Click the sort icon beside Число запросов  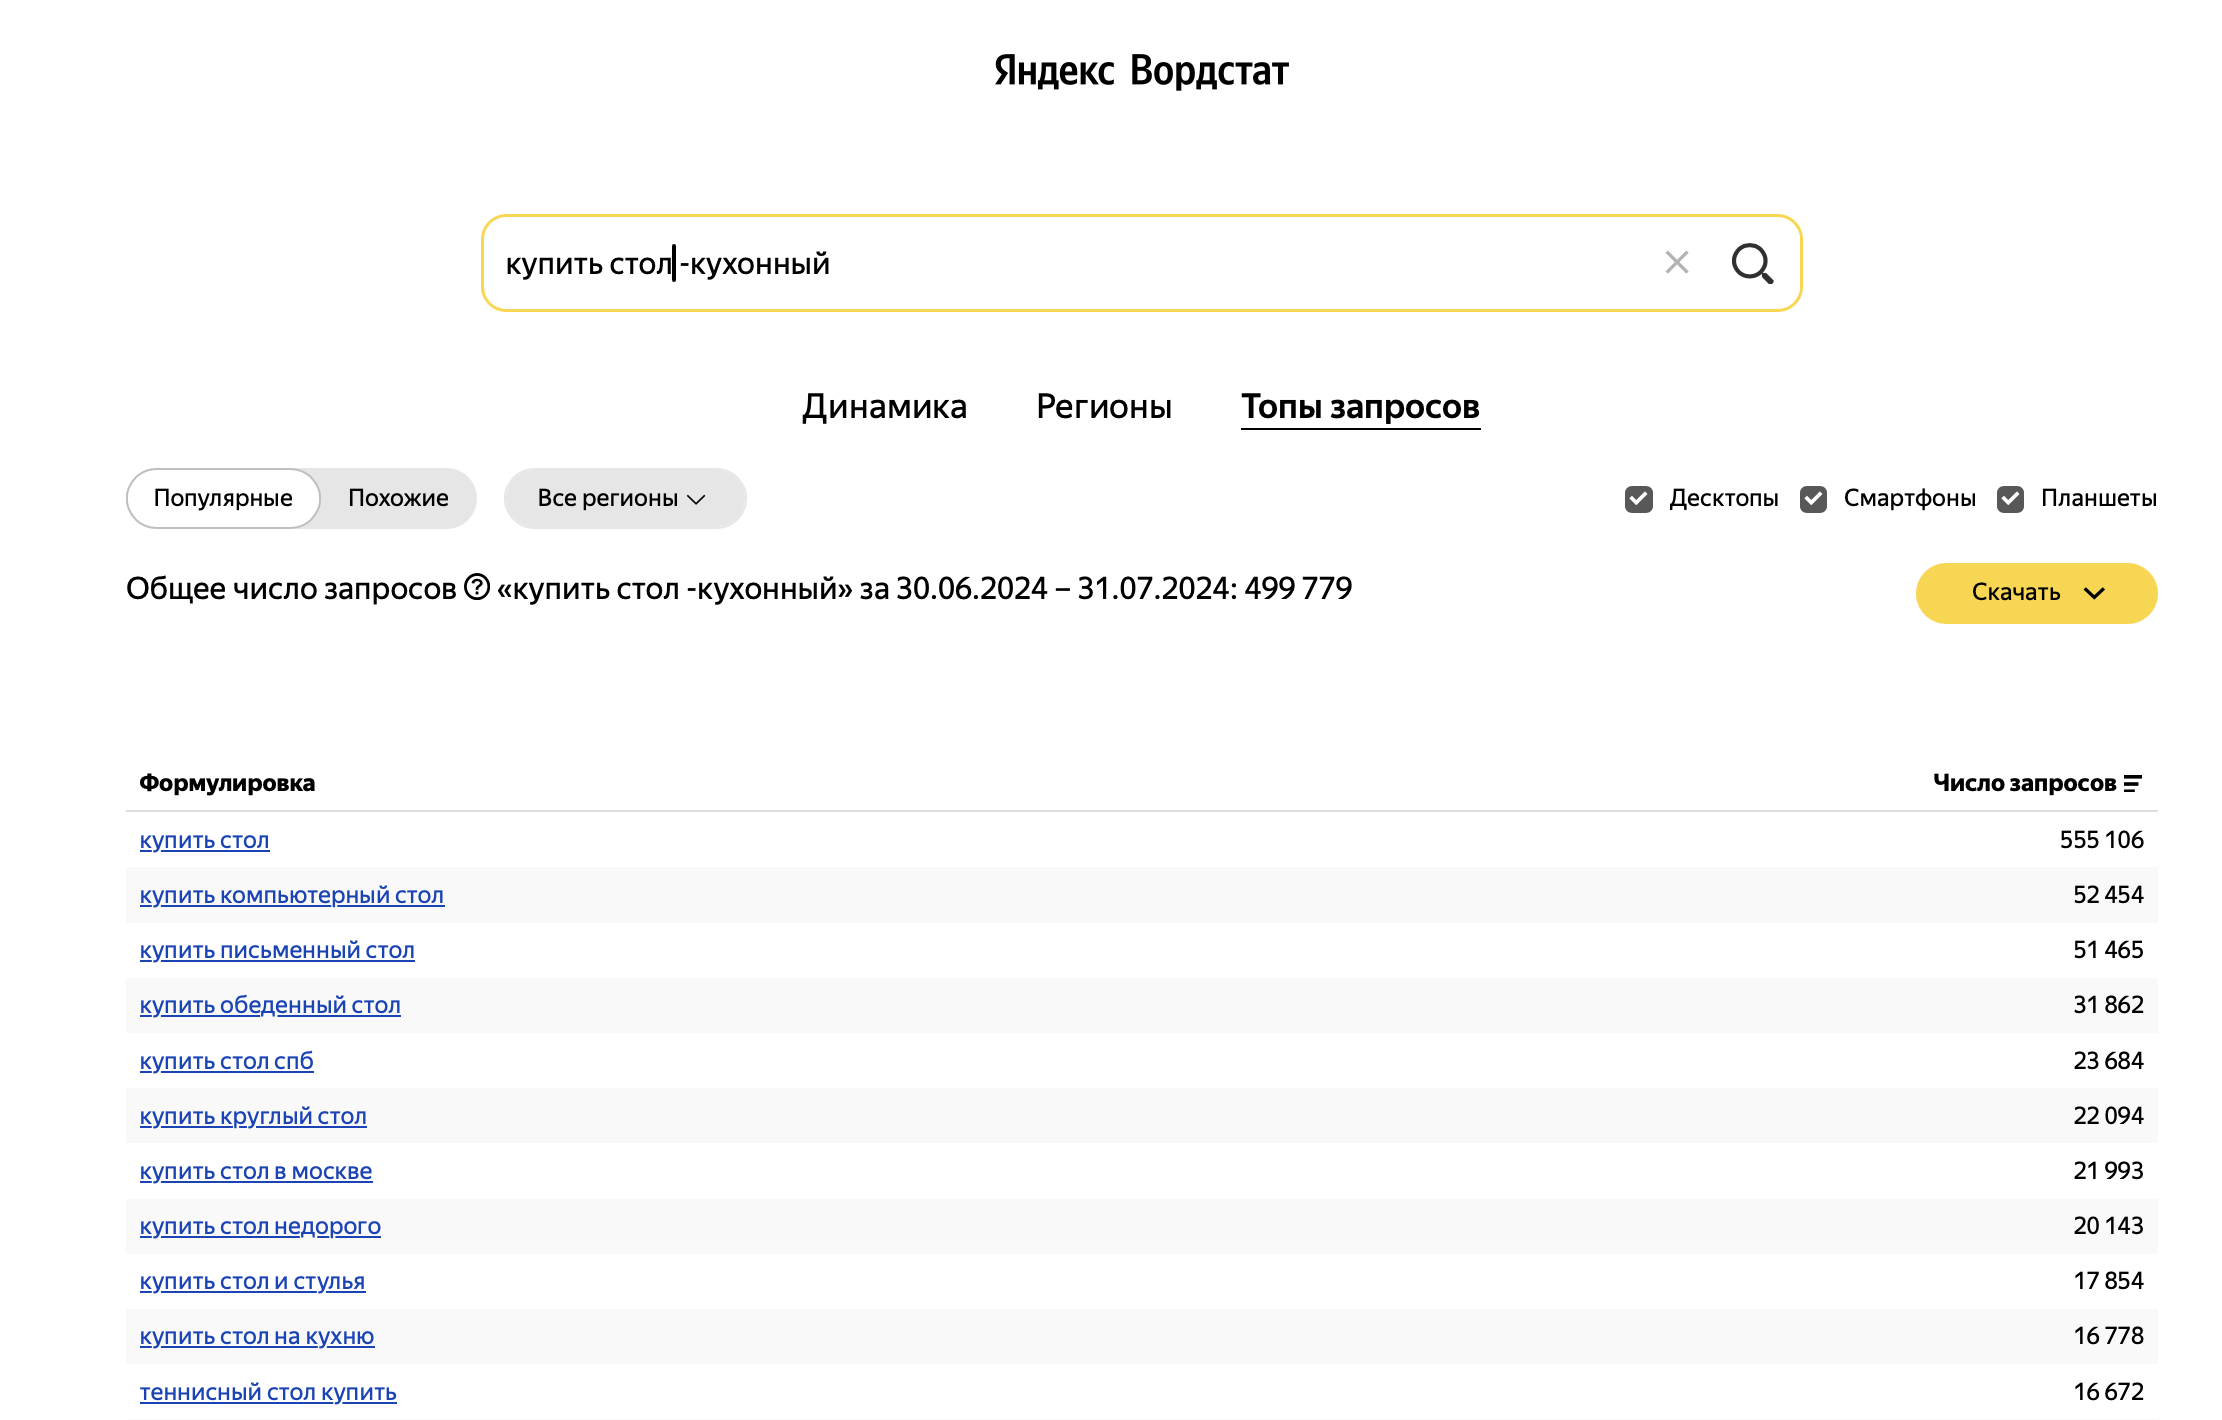(2132, 783)
